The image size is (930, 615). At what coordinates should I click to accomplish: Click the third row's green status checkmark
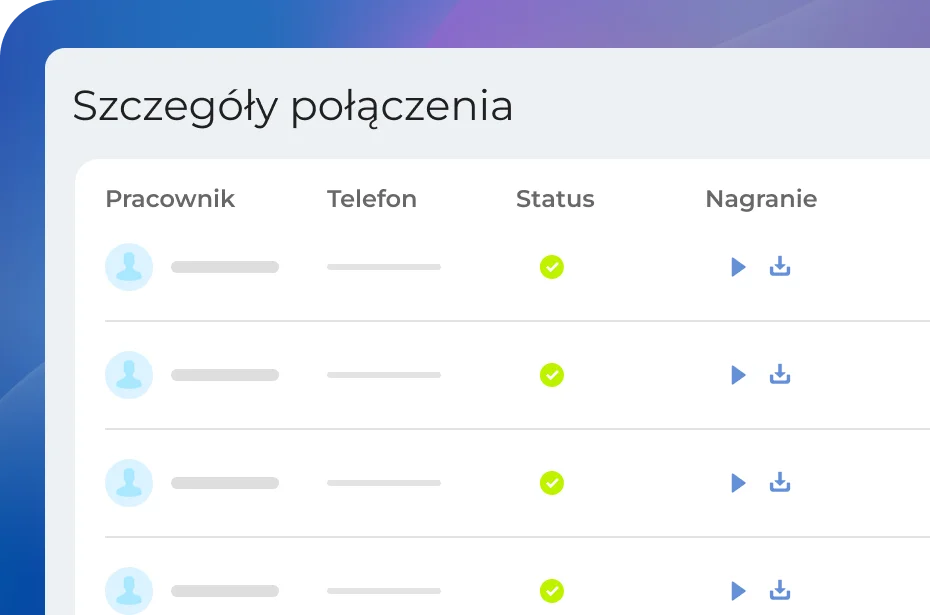552,483
